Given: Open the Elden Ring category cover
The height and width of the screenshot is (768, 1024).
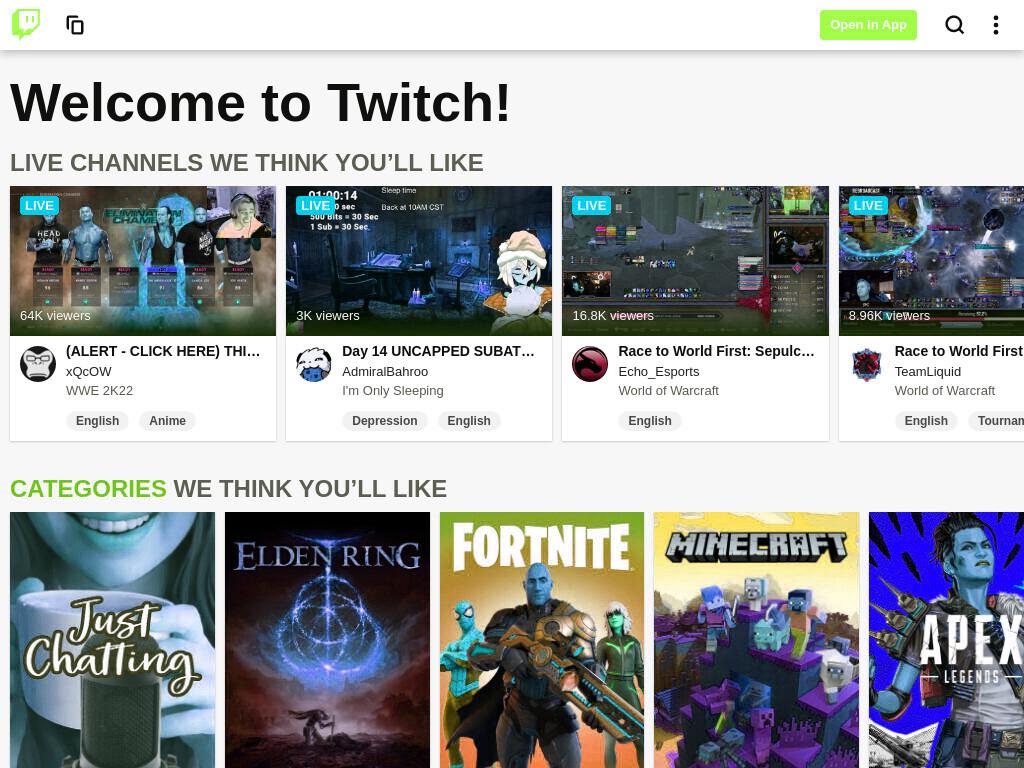Looking at the screenshot, I should tap(327, 640).
